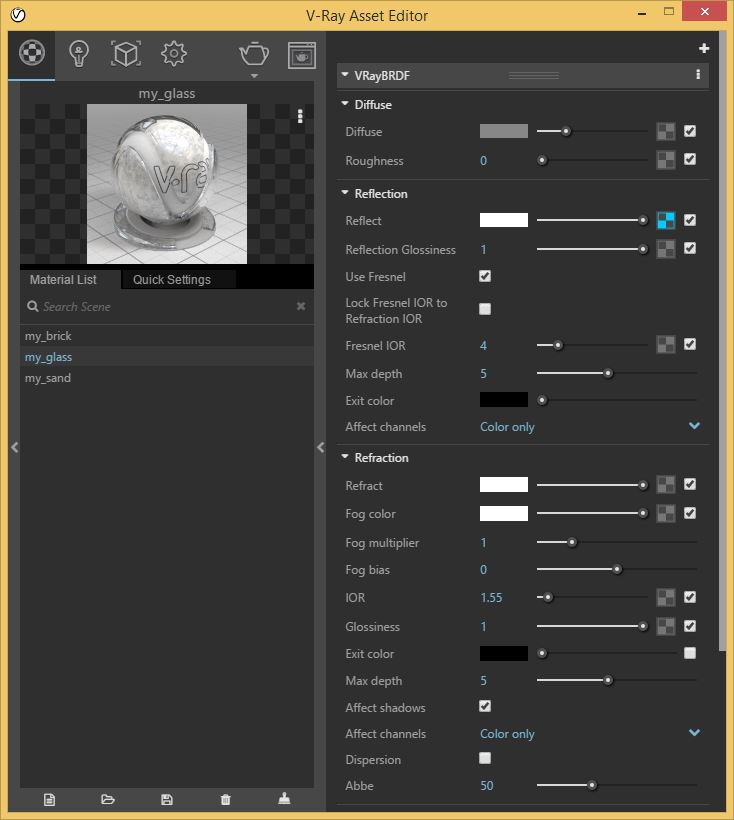The height and width of the screenshot is (820, 734).
Task: Click the Fog multiplier slider handle
Action: 572,542
